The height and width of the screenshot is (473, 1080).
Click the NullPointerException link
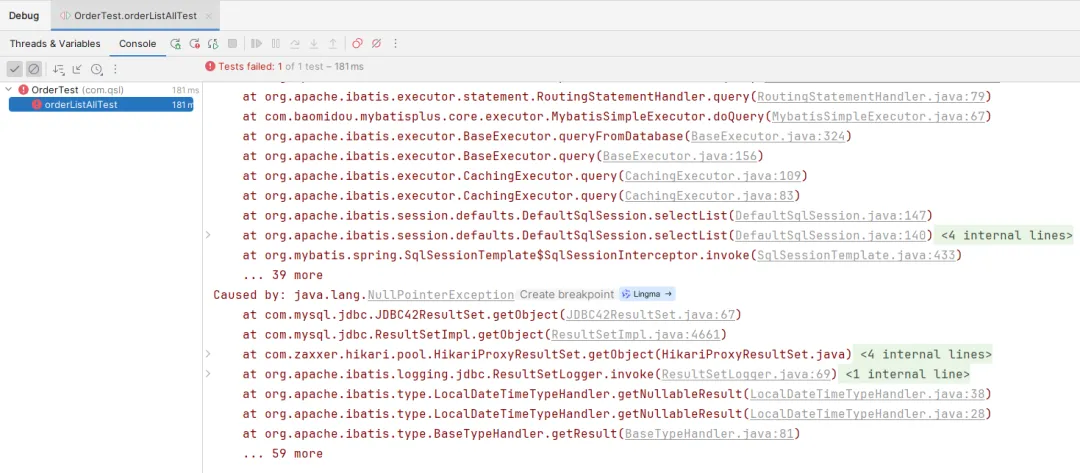point(441,295)
